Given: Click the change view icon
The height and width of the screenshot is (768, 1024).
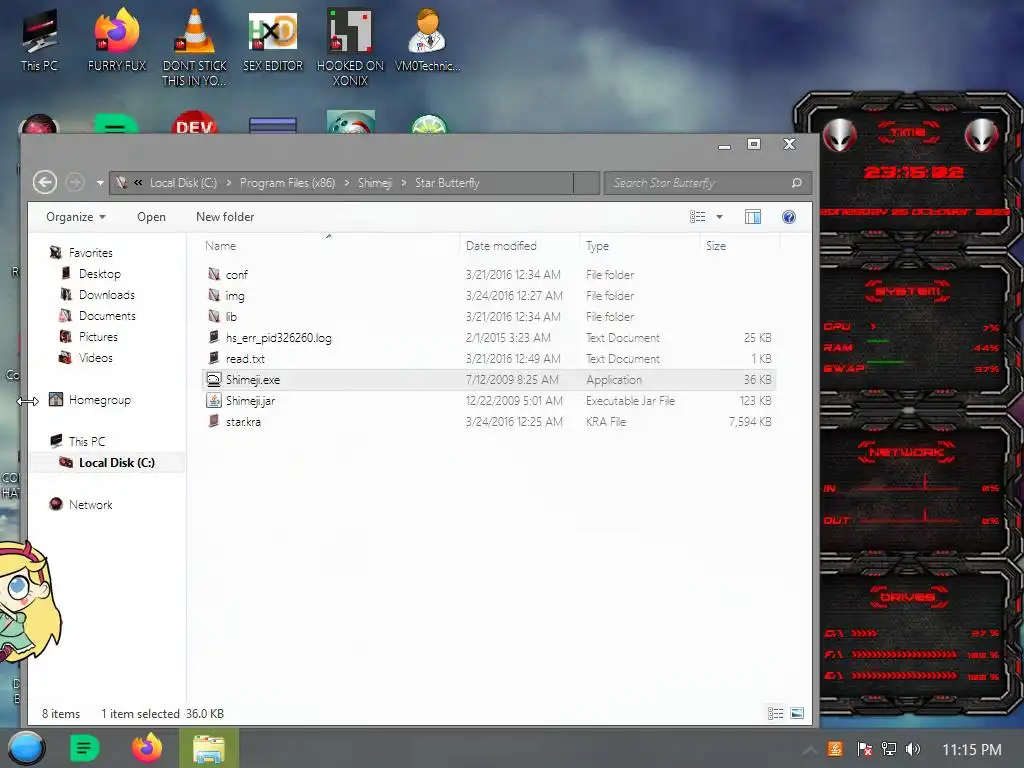Looking at the screenshot, I should (697, 217).
